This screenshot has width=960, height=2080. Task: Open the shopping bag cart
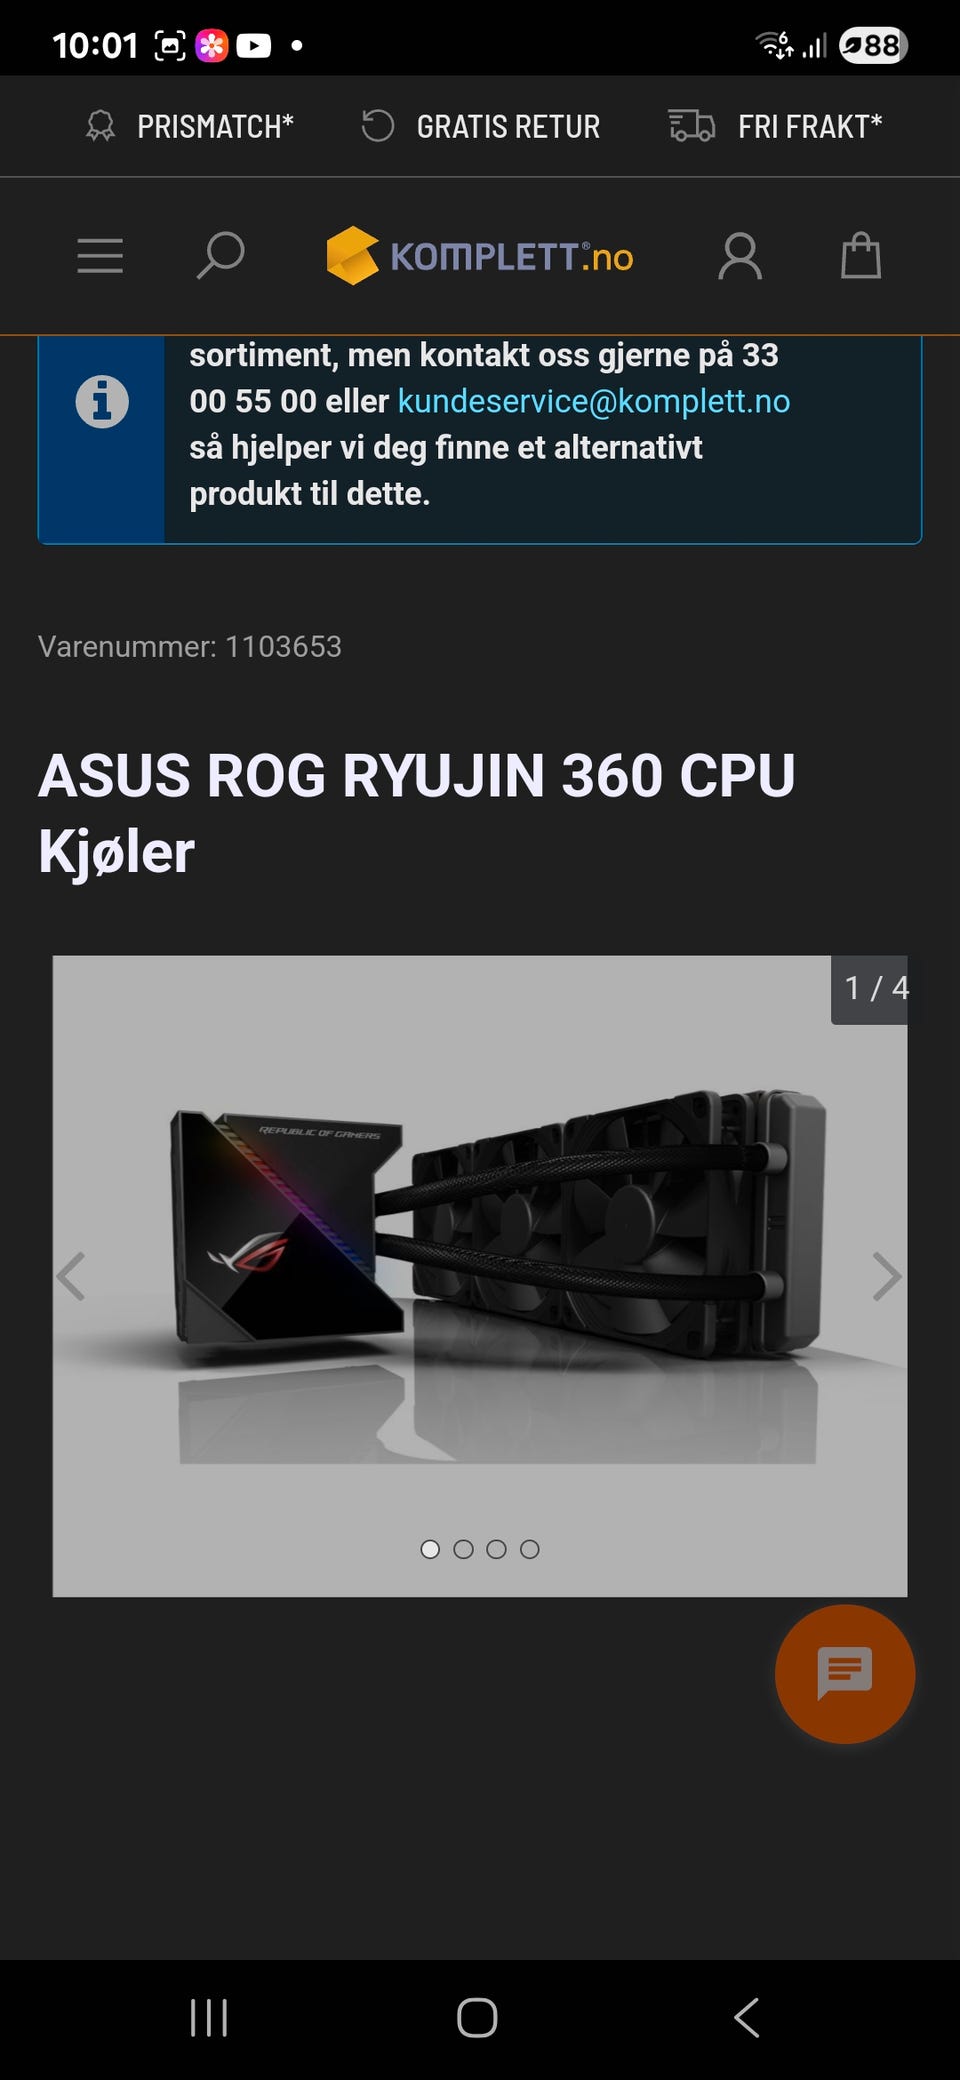(x=861, y=255)
